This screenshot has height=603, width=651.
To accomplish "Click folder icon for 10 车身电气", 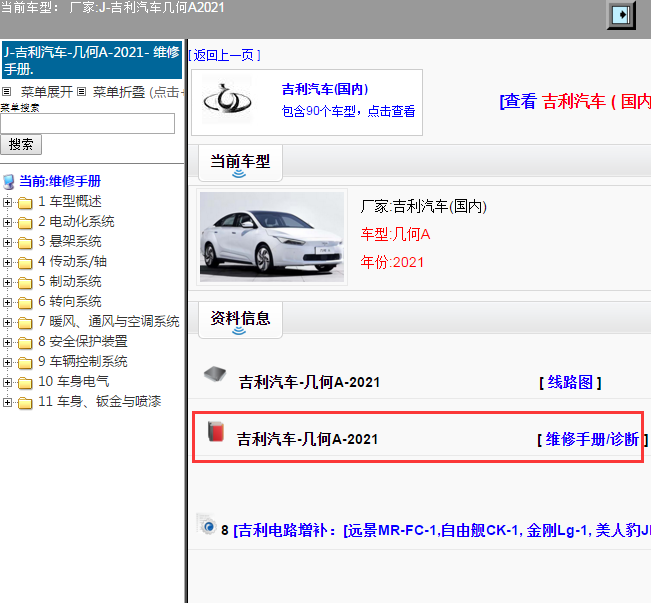I will coord(25,382).
